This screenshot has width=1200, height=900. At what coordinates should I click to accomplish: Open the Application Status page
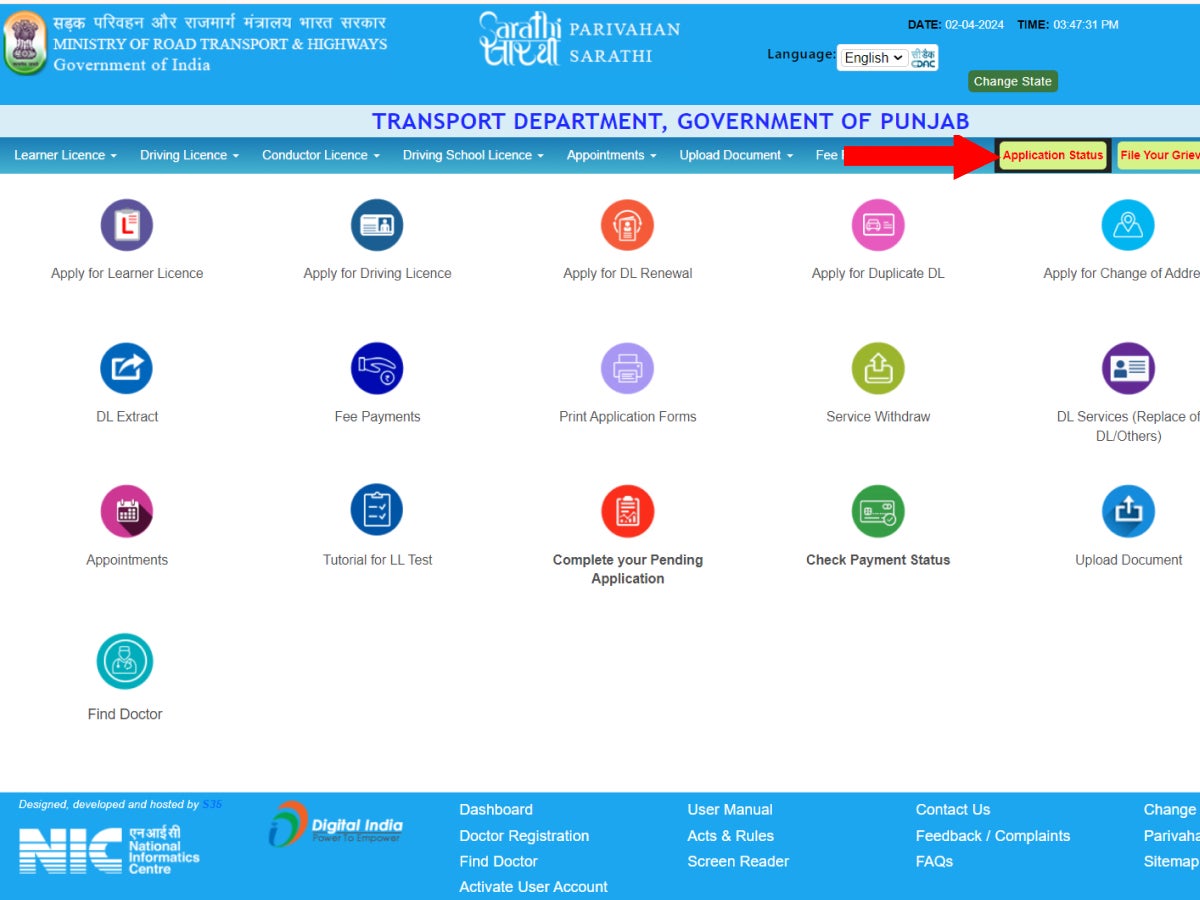tap(1051, 155)
